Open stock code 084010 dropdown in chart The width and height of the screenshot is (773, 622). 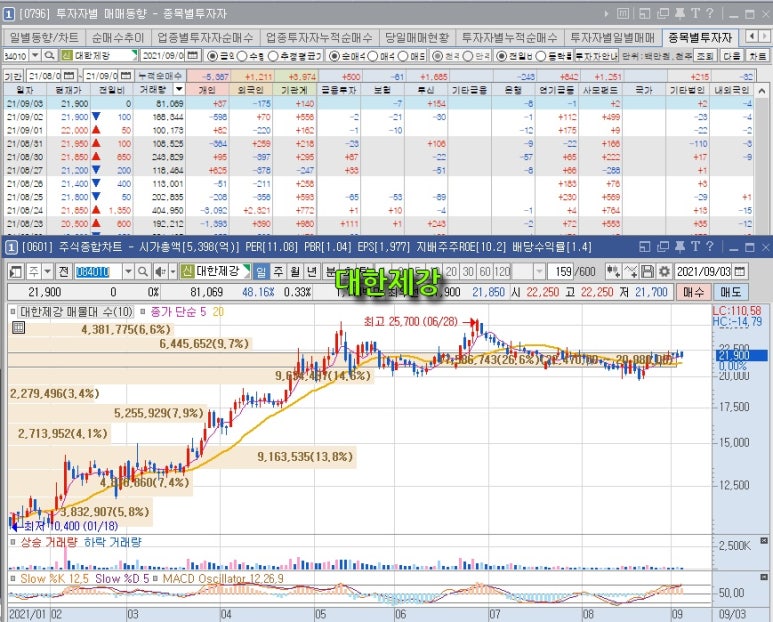(129, 271)
